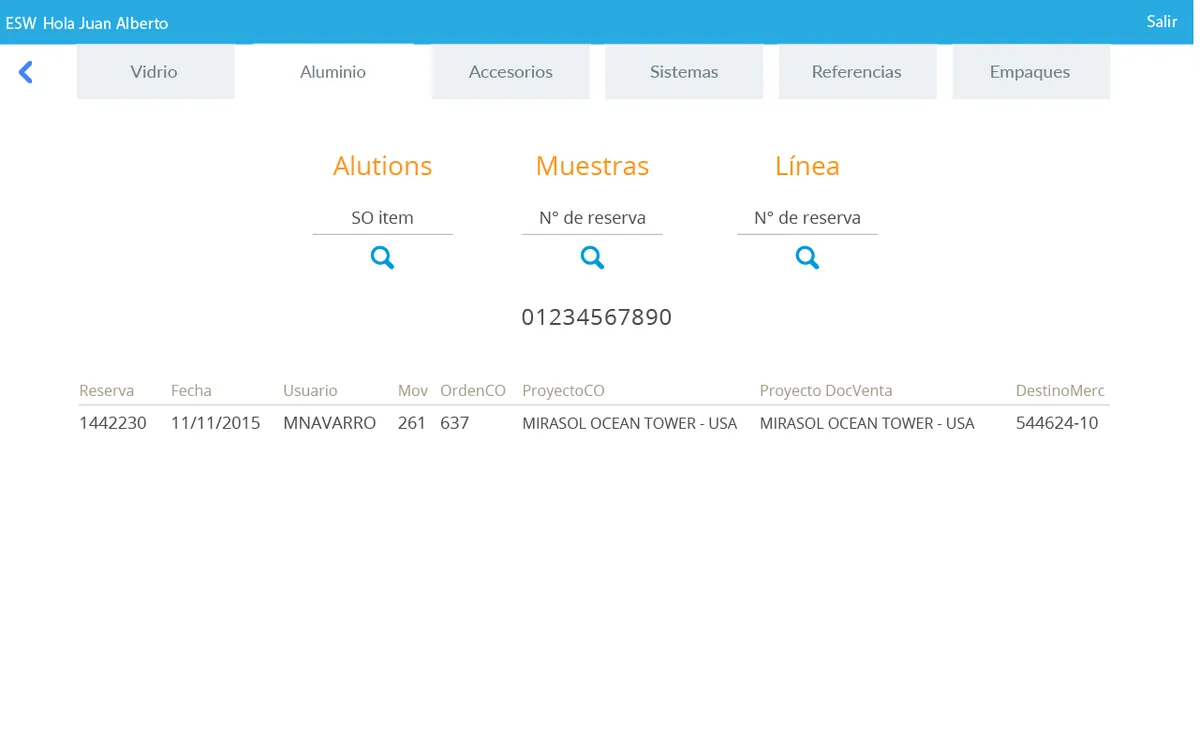Image resolution: width=1200 pixels, height=749 pixels.
Task: Click OrdenCO cell 637
Action: tap(455, 423)
